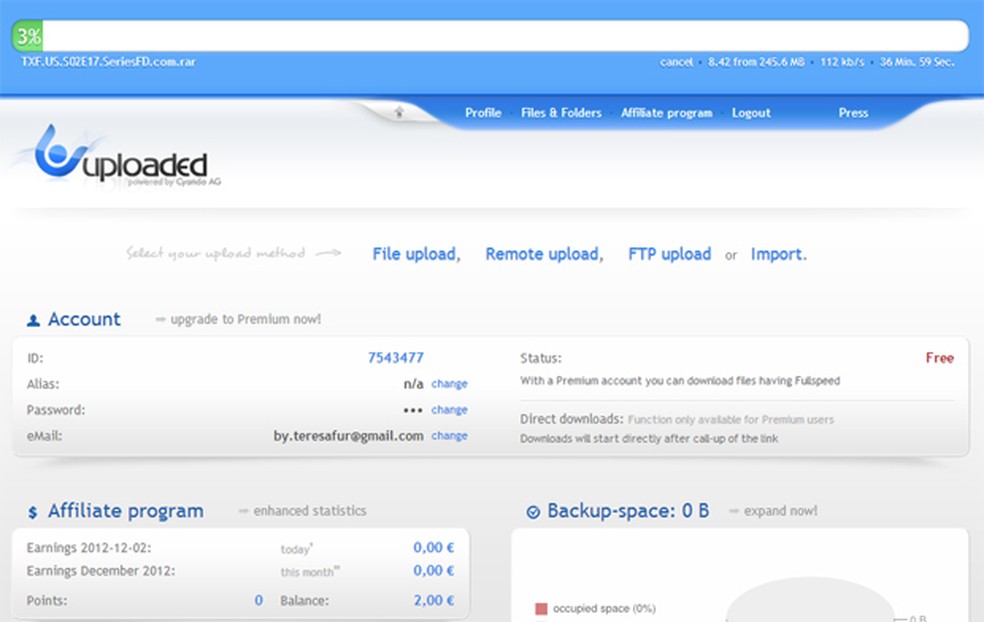Change the Password
This screenshot has height=622, width=984.
pos(449,410)
